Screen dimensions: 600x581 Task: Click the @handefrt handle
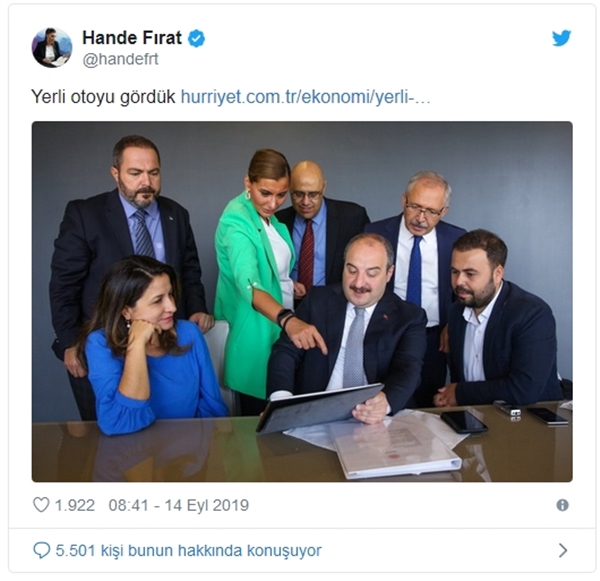coord(121,59)
